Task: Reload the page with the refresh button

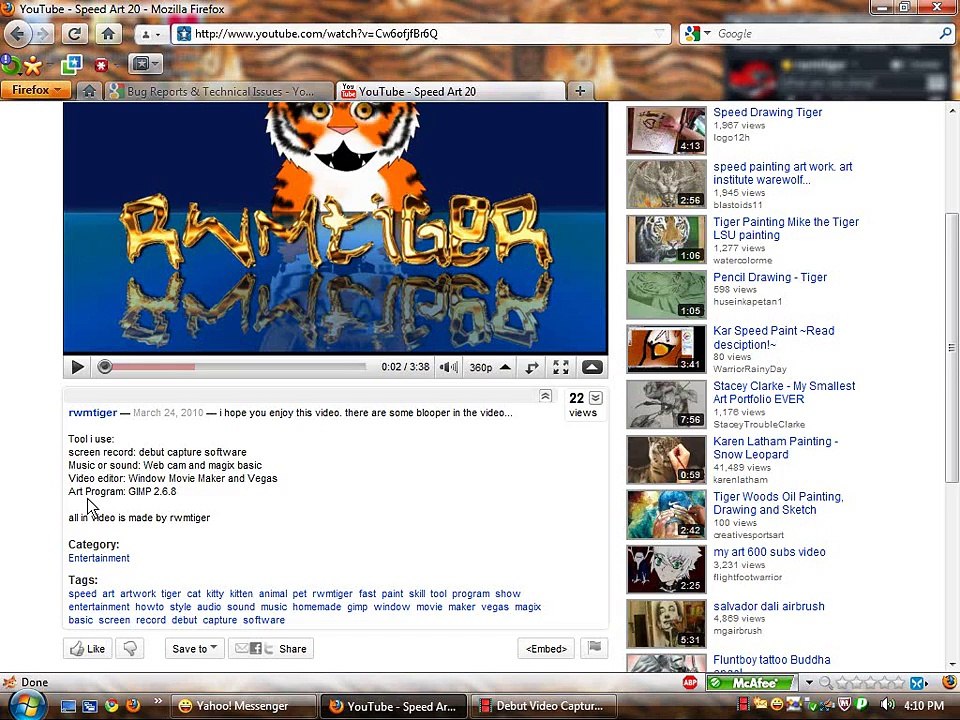Action: pyautogui.click(x=74, y=33)
